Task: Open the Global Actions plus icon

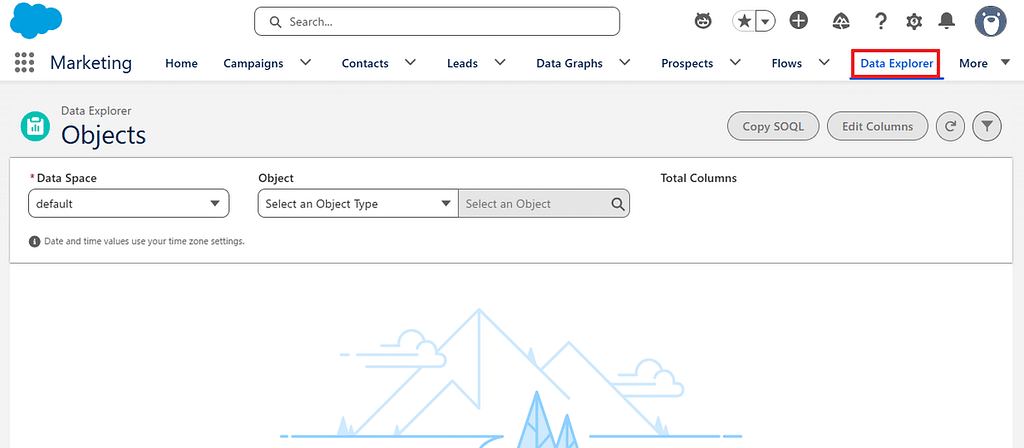Action: click(799, 21)
